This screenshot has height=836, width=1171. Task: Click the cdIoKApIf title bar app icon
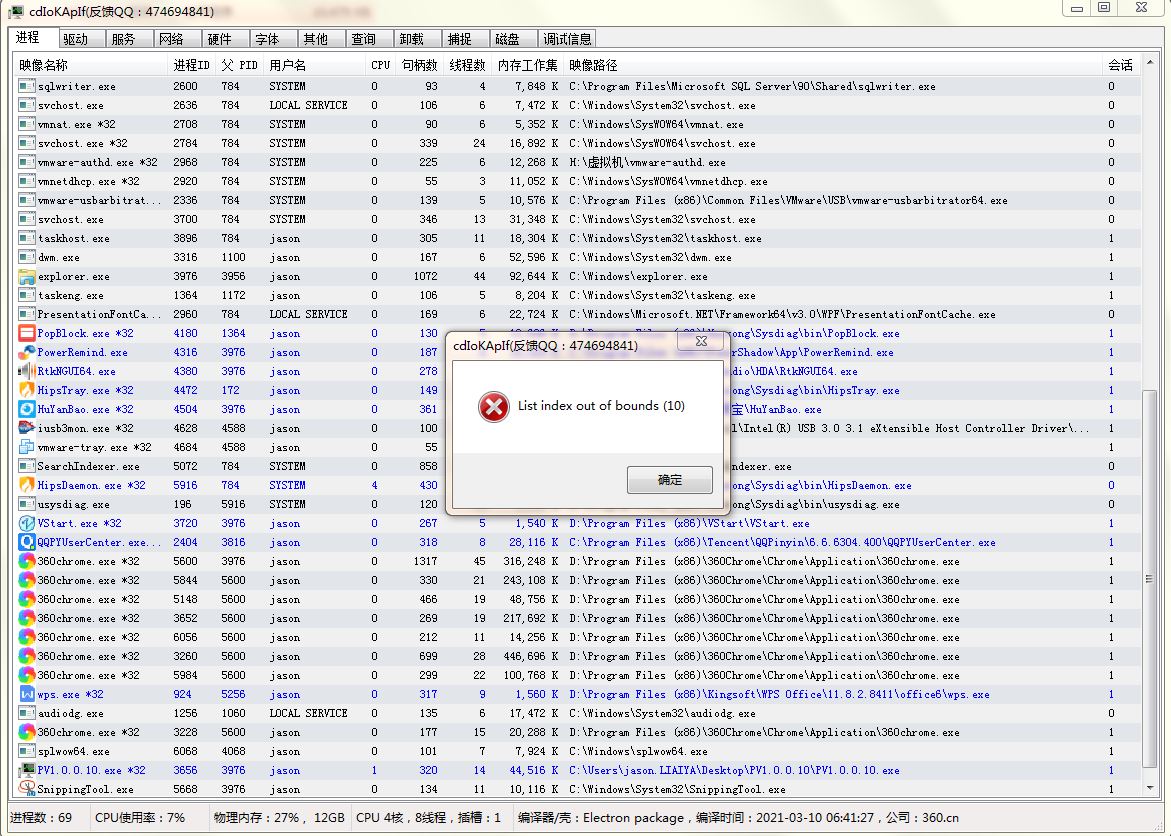pos(15,11)
